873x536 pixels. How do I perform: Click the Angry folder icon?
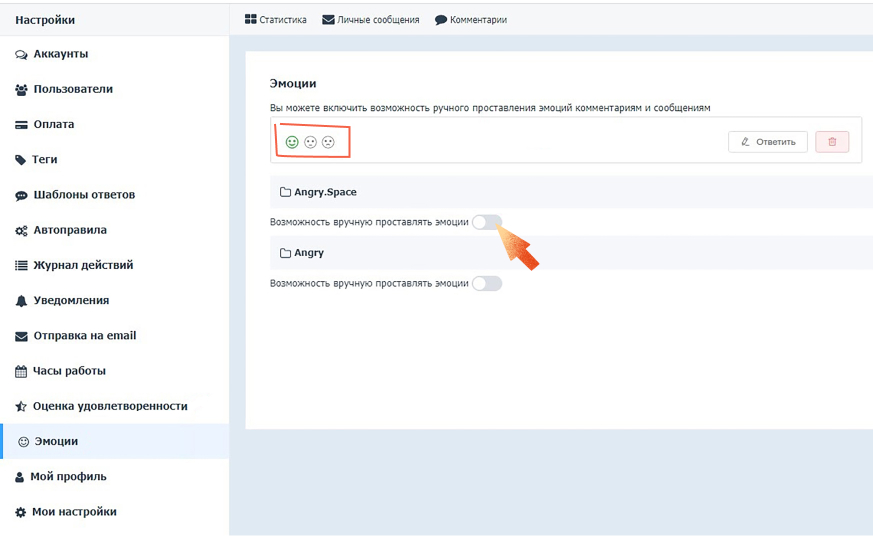(285, 253)
